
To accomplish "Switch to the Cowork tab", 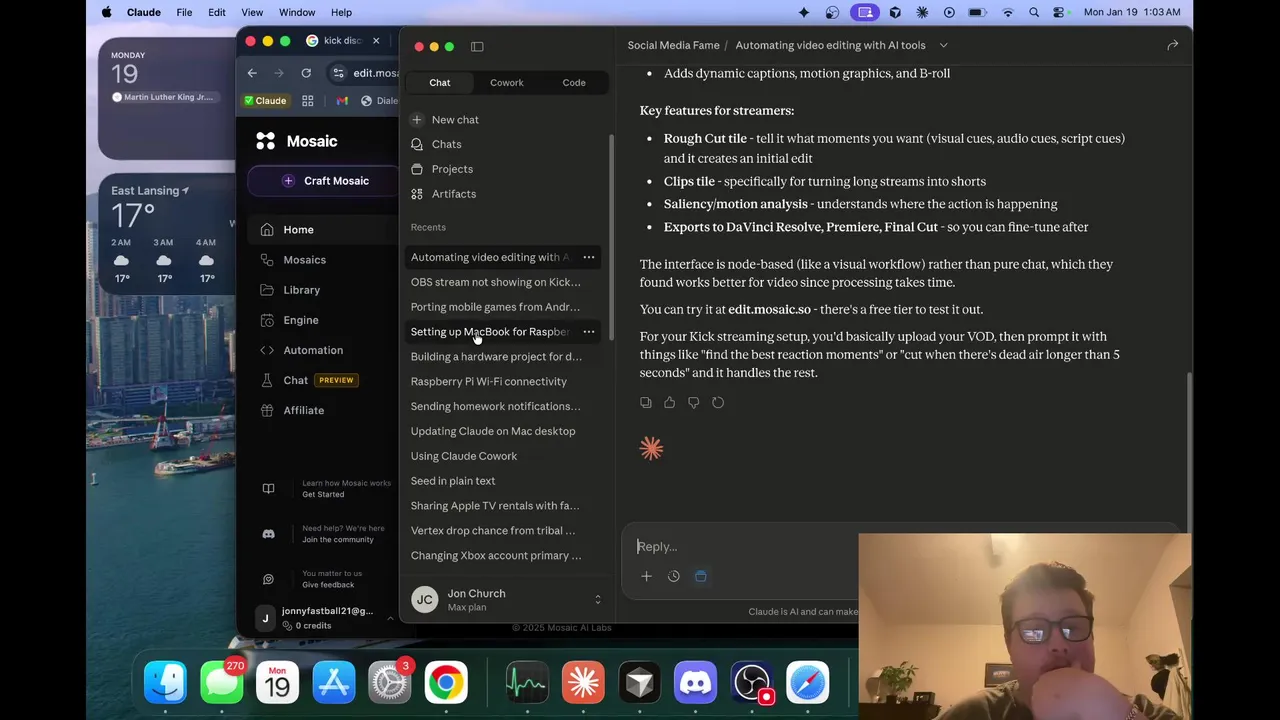I will point(507,83).
